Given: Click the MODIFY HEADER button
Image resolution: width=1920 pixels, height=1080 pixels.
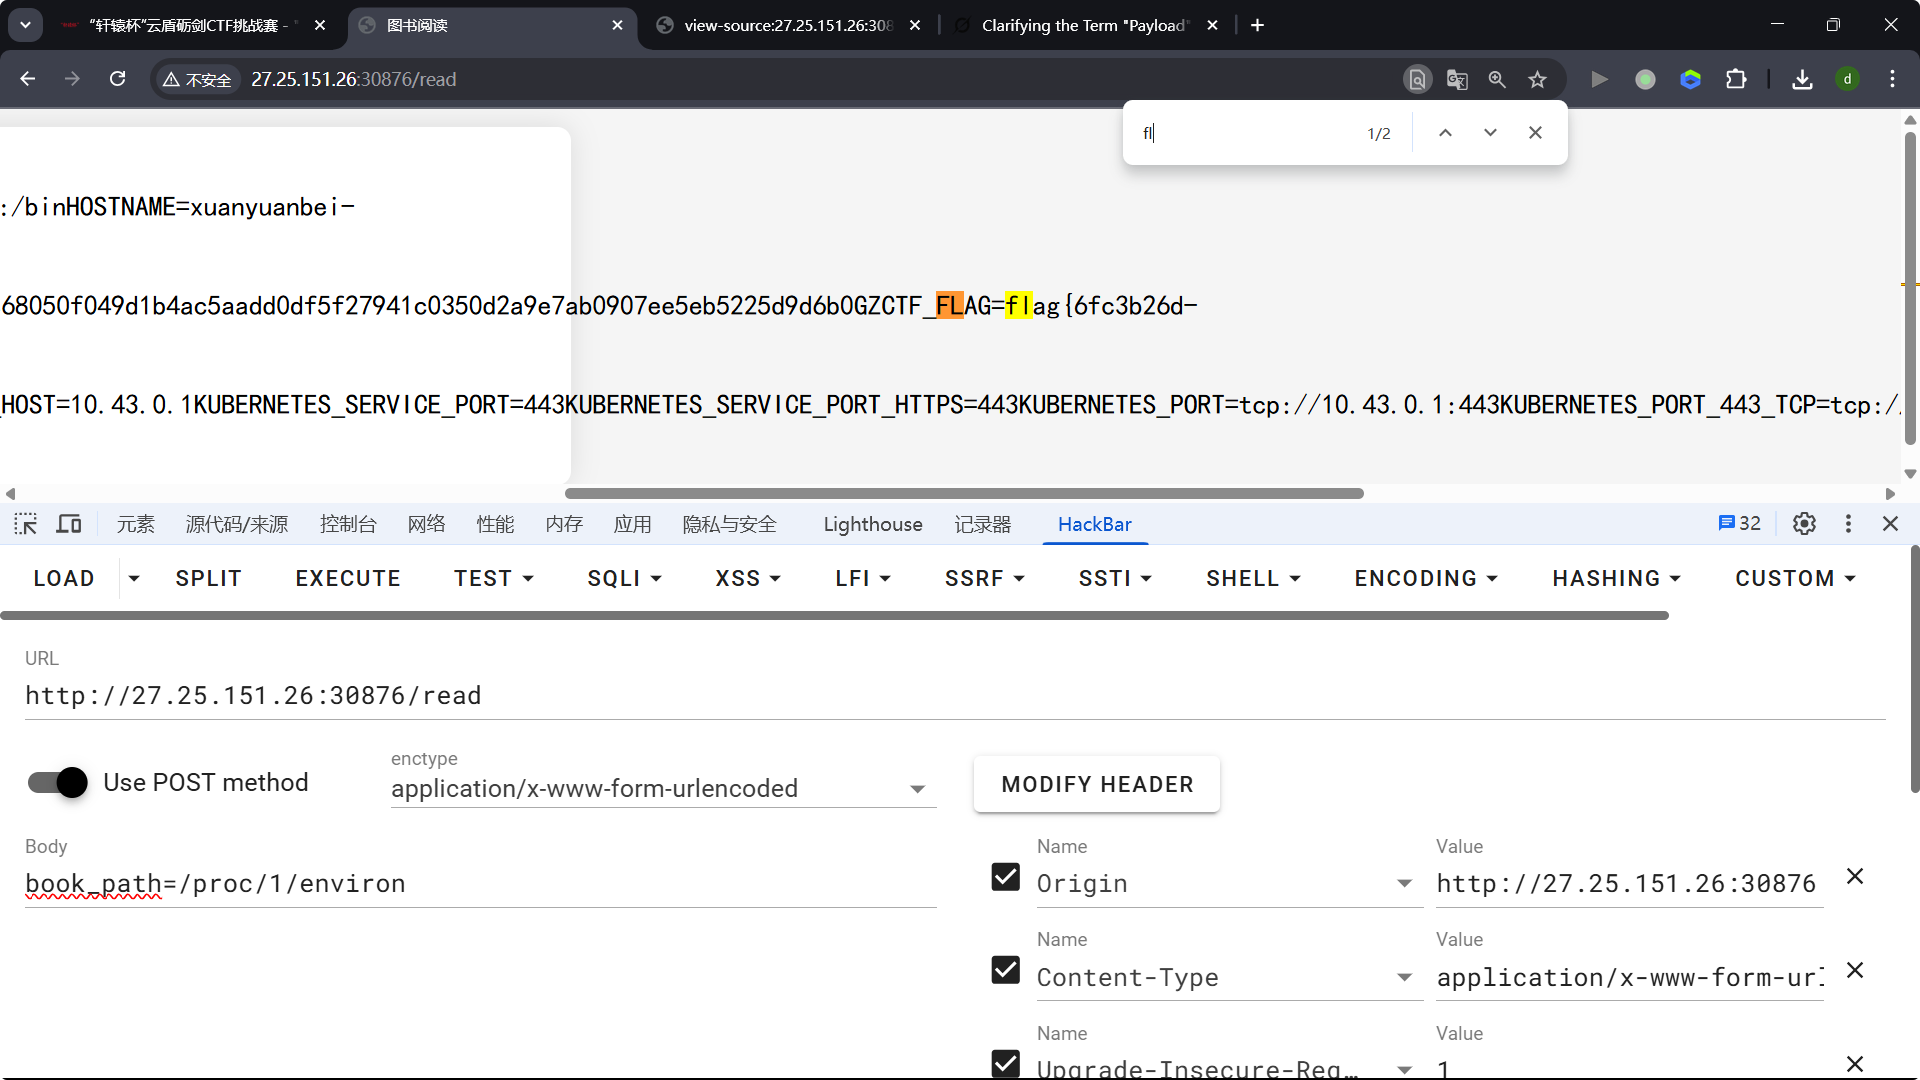Looking at the screenshot, I should pos(1097,784).
